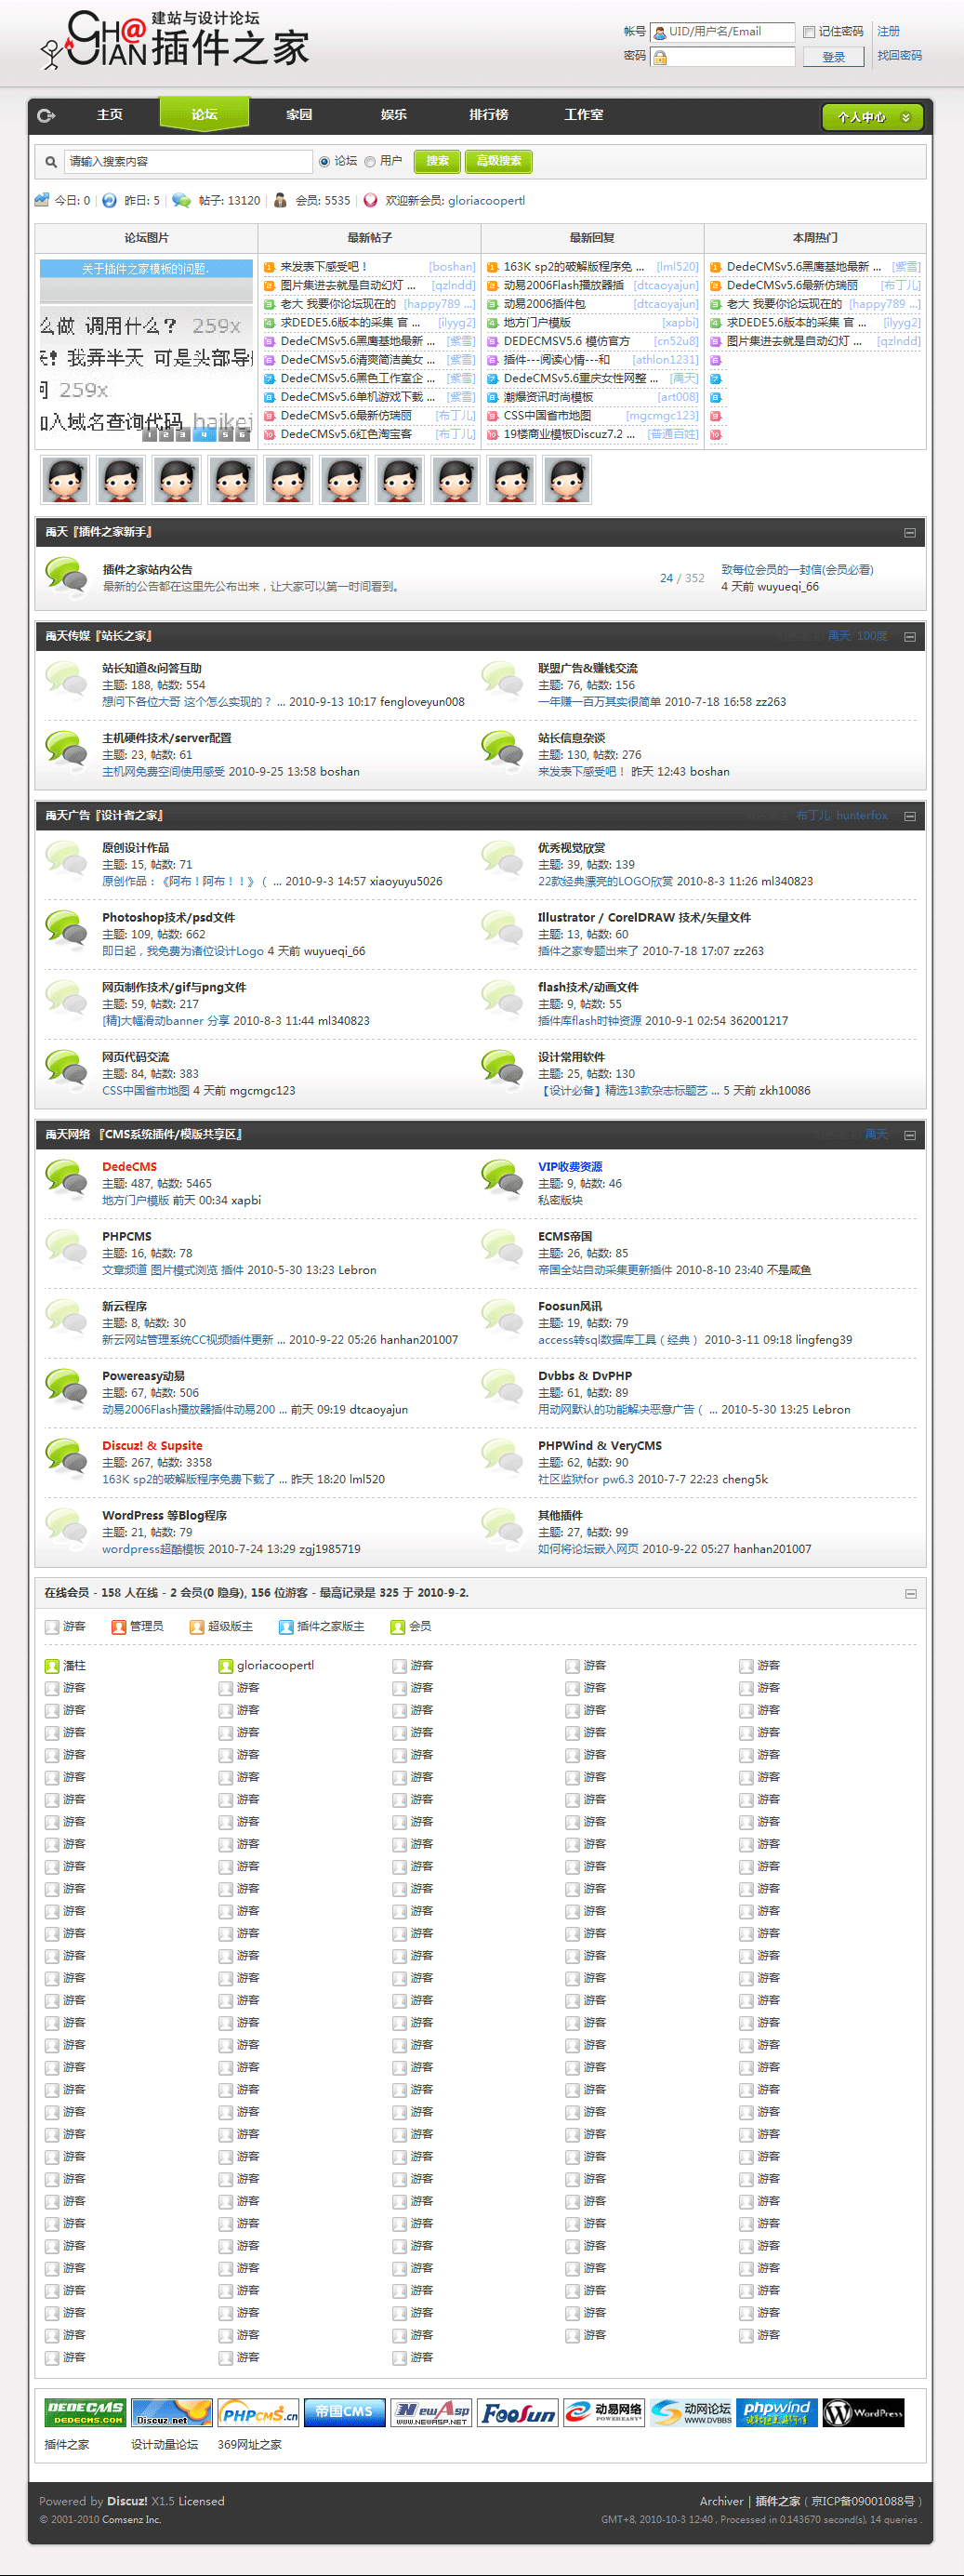Click the 欢迎新会员 heart icon
The height and width of the screenshot is (2576, 964).
tap(370, 200)
